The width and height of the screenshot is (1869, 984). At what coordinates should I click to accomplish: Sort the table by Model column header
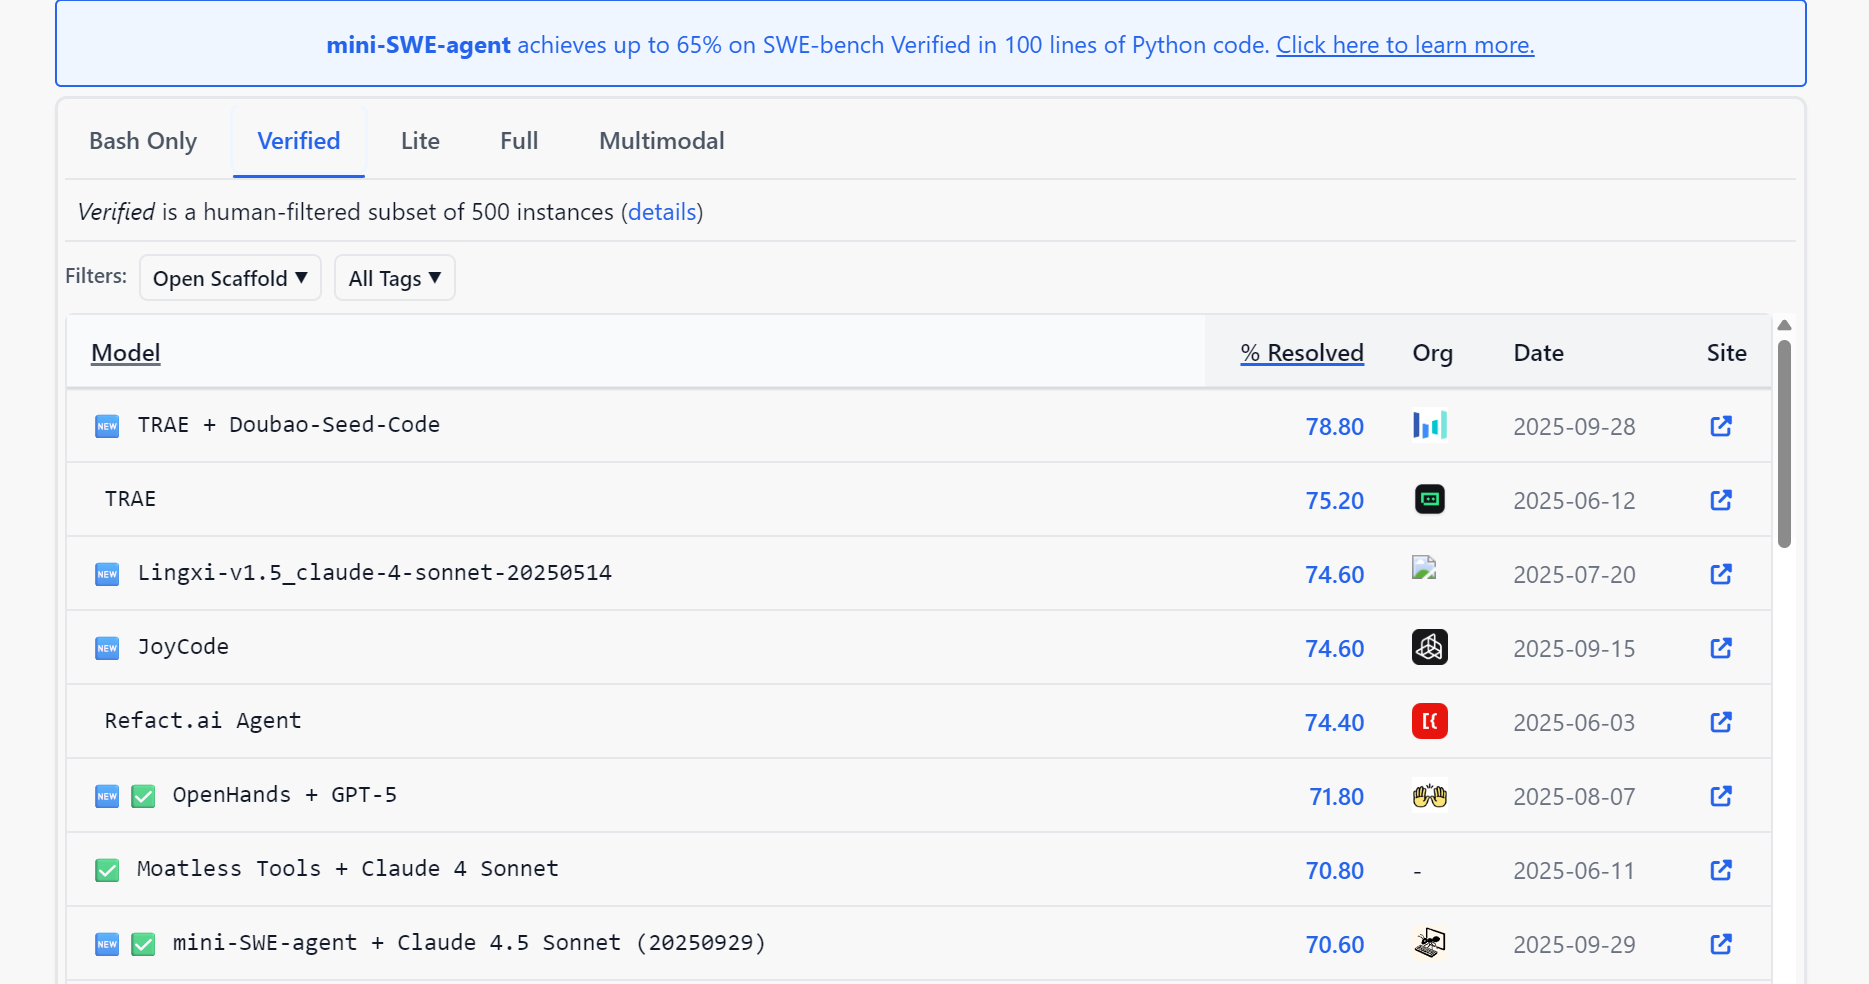point(125,353)
